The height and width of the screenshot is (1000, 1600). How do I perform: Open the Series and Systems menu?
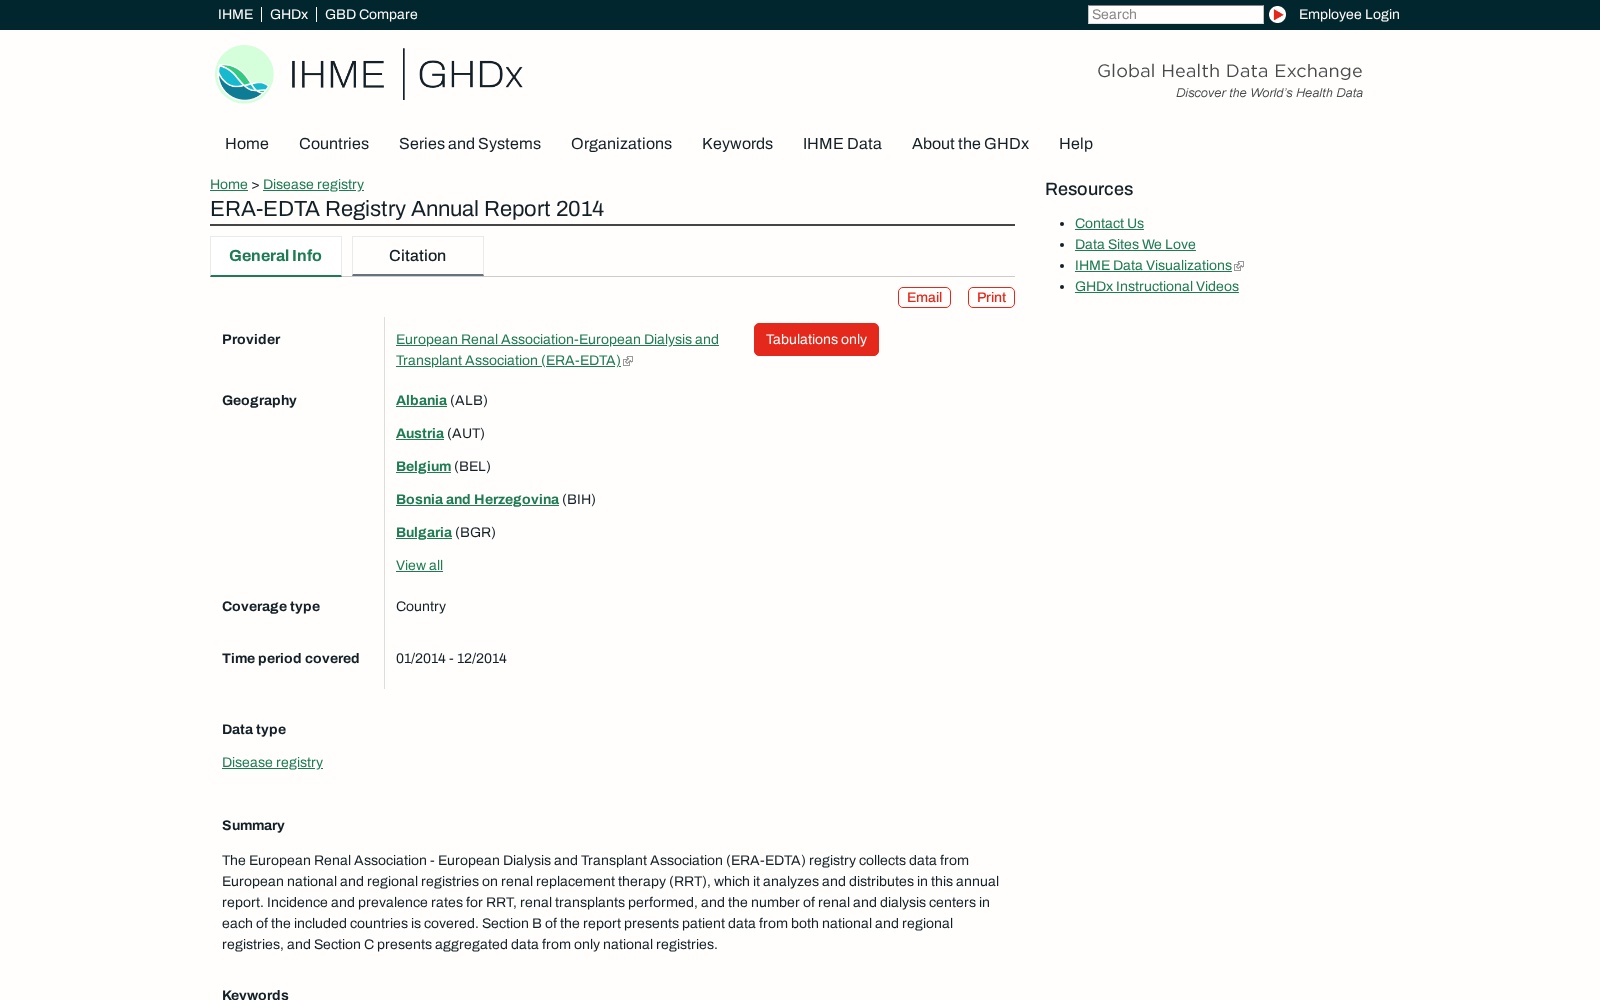[470, 144]
